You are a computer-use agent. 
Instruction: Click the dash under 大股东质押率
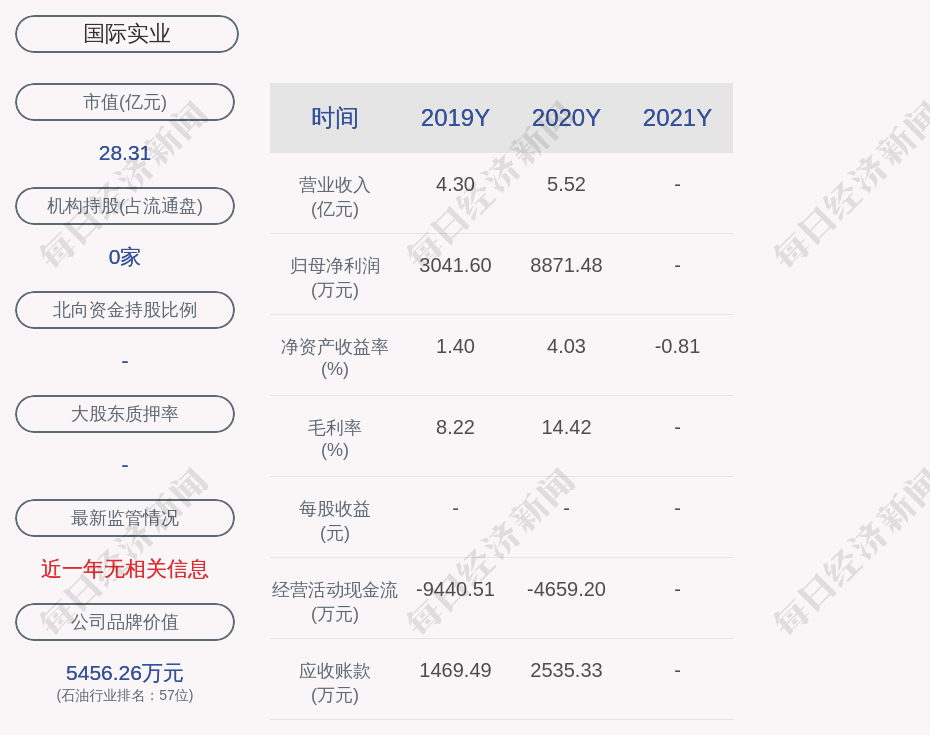click(125, 465)
